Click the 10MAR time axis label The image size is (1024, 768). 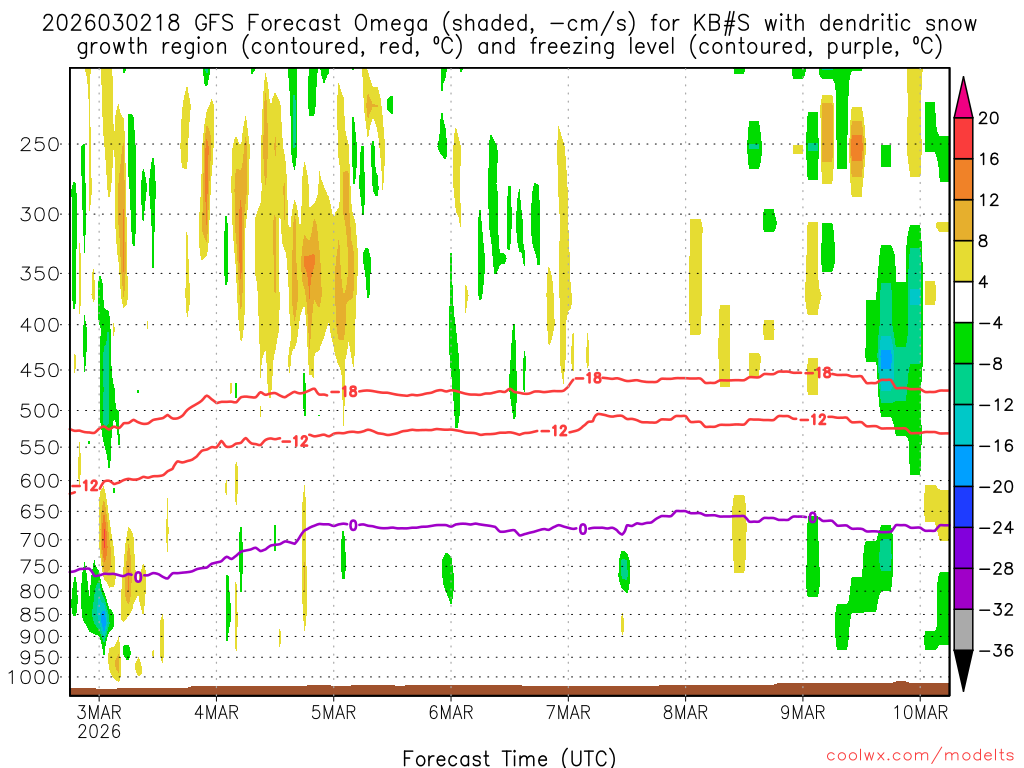coord(920,712)
